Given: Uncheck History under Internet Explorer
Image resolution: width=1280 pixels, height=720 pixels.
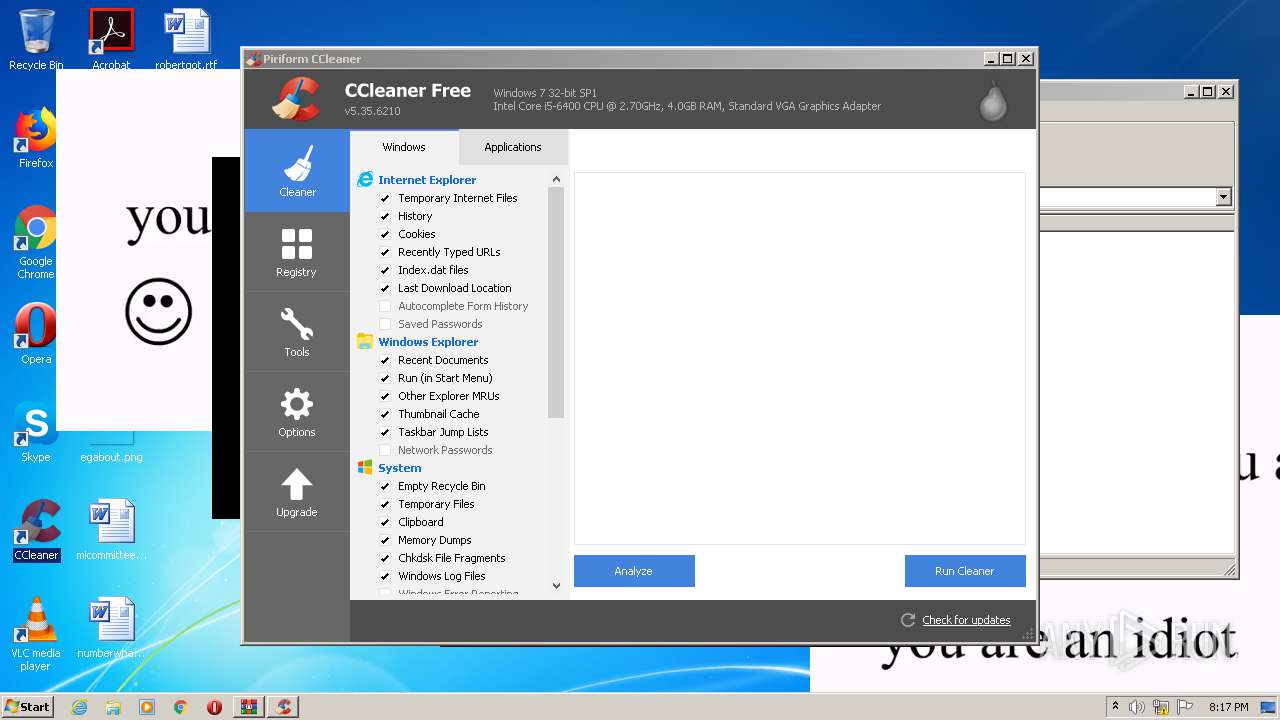Looking at the screenshot, I should 385,216.
